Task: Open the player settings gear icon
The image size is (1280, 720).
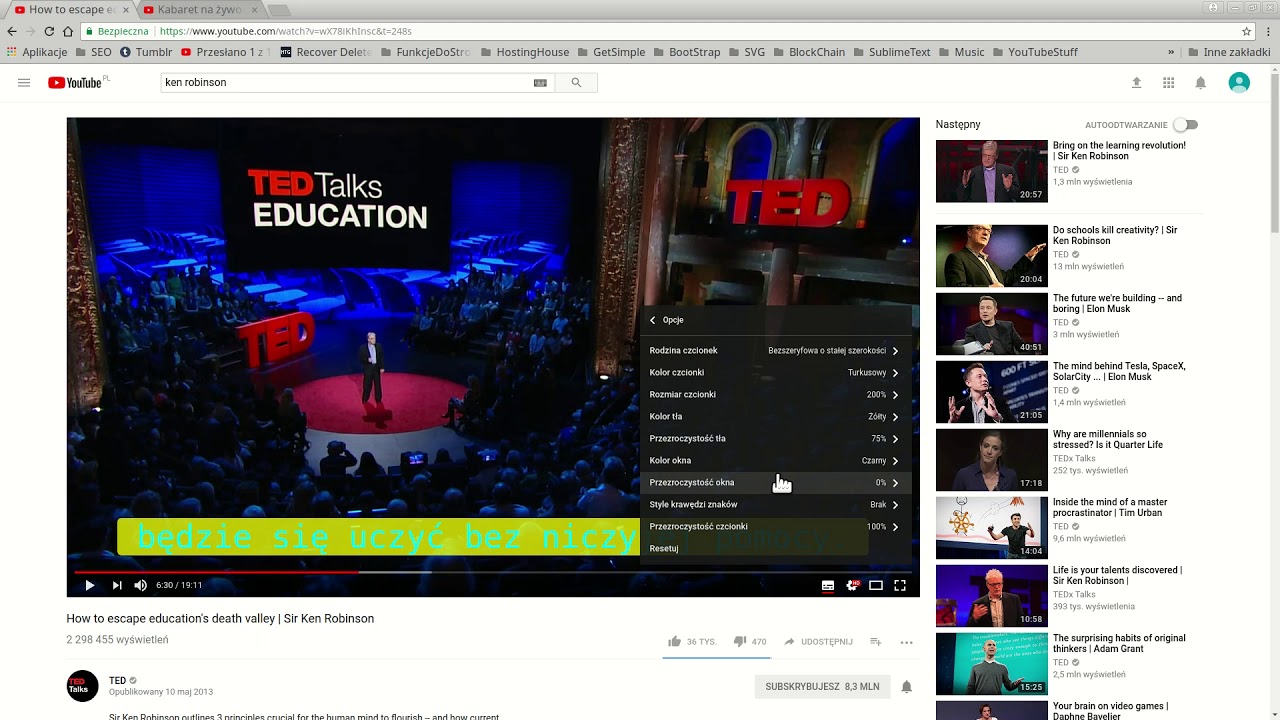Action: point(852,585)
